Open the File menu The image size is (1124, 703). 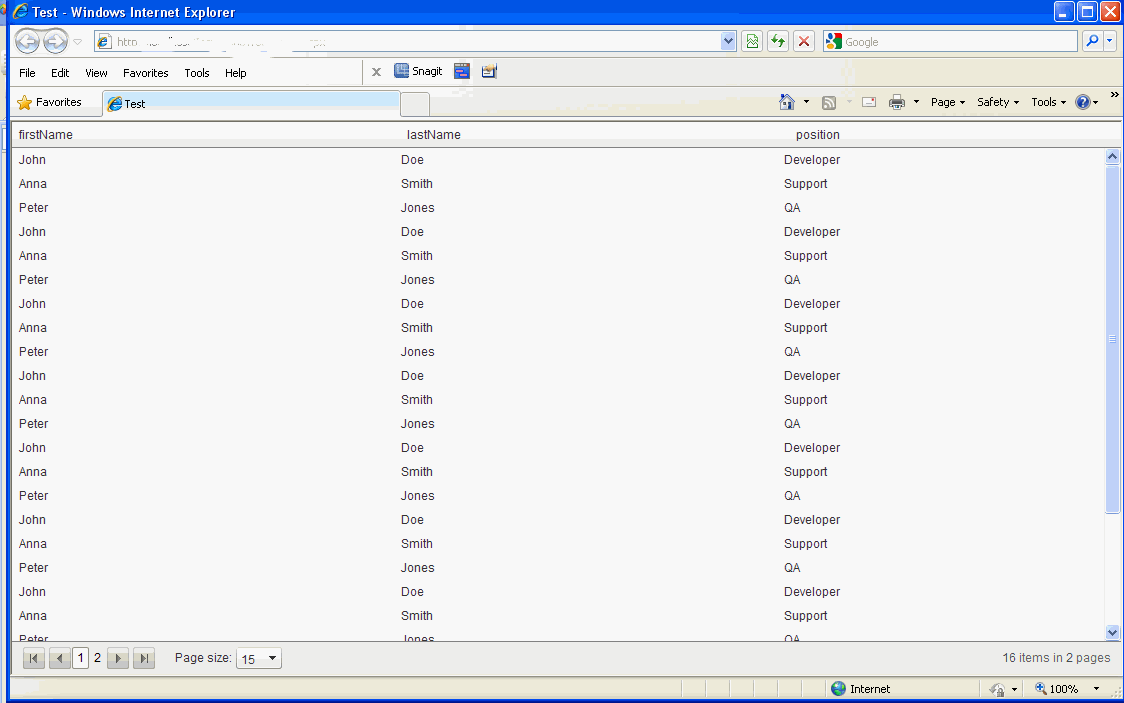point(27,73)
